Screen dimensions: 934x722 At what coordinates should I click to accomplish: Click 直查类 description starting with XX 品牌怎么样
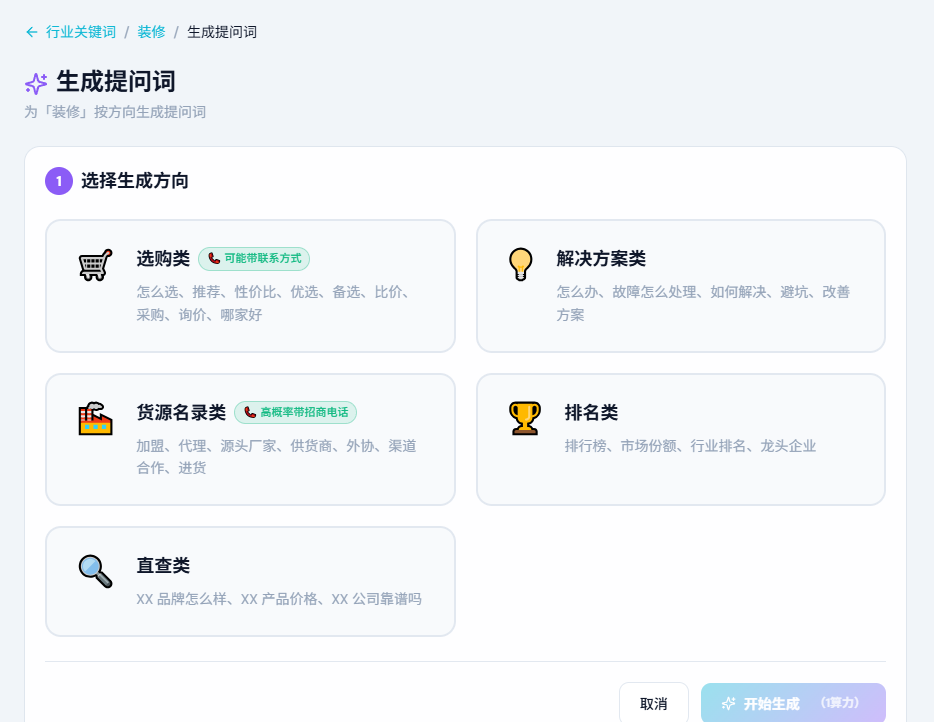[x=279, y=599]
